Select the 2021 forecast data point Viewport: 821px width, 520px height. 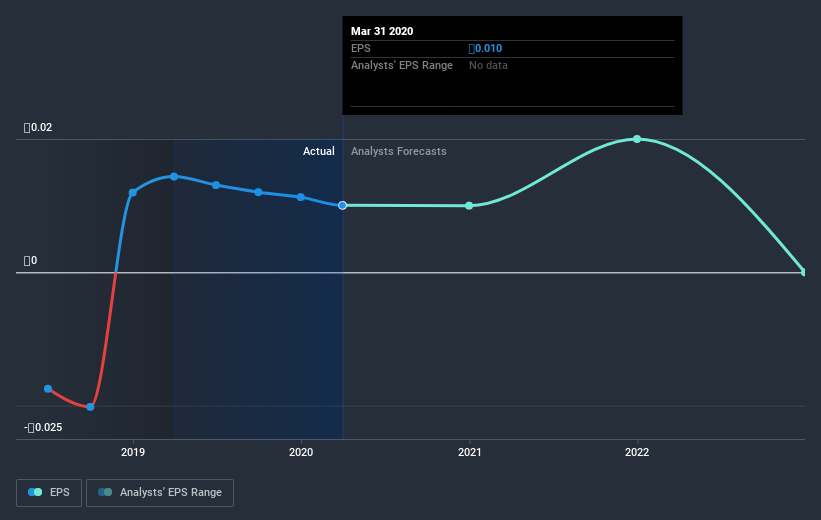tap(469, 206)
